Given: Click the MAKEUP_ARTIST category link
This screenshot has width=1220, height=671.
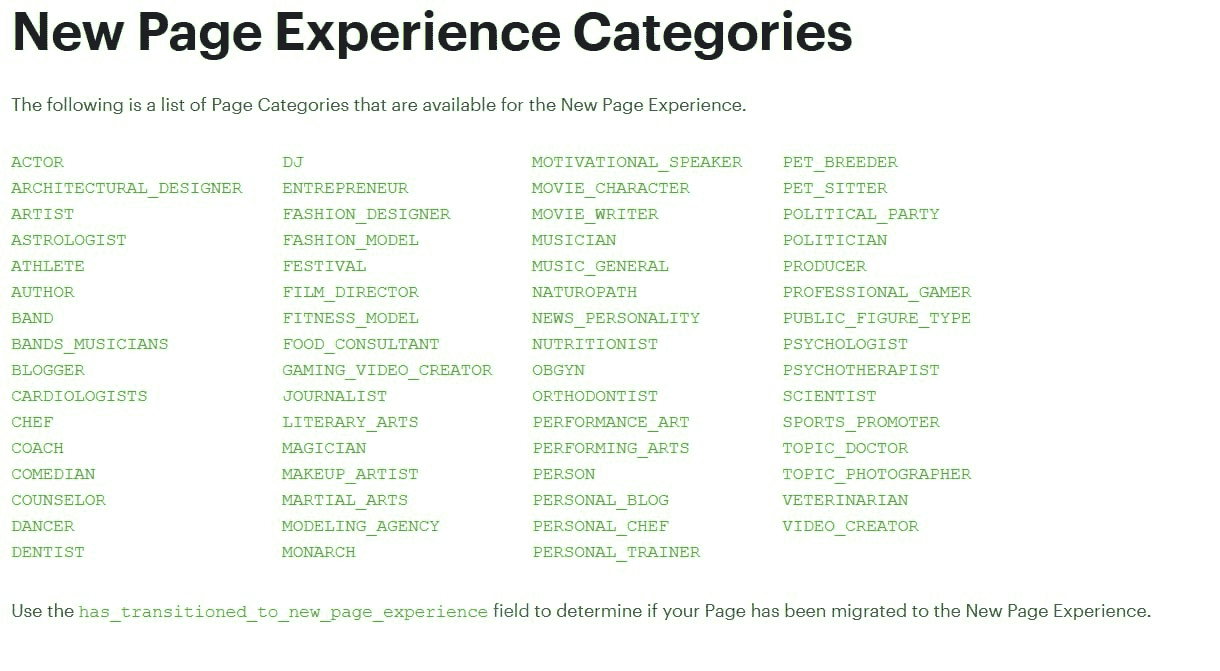Looking at the screenshot, I should point(350,474).
